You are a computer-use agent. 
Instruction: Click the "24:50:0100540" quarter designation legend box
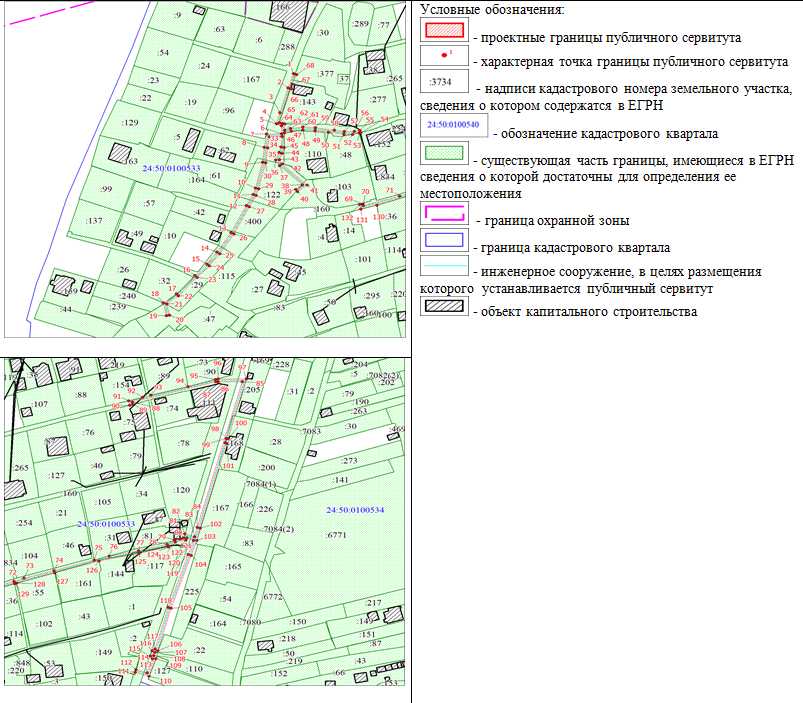click(454, 125)
